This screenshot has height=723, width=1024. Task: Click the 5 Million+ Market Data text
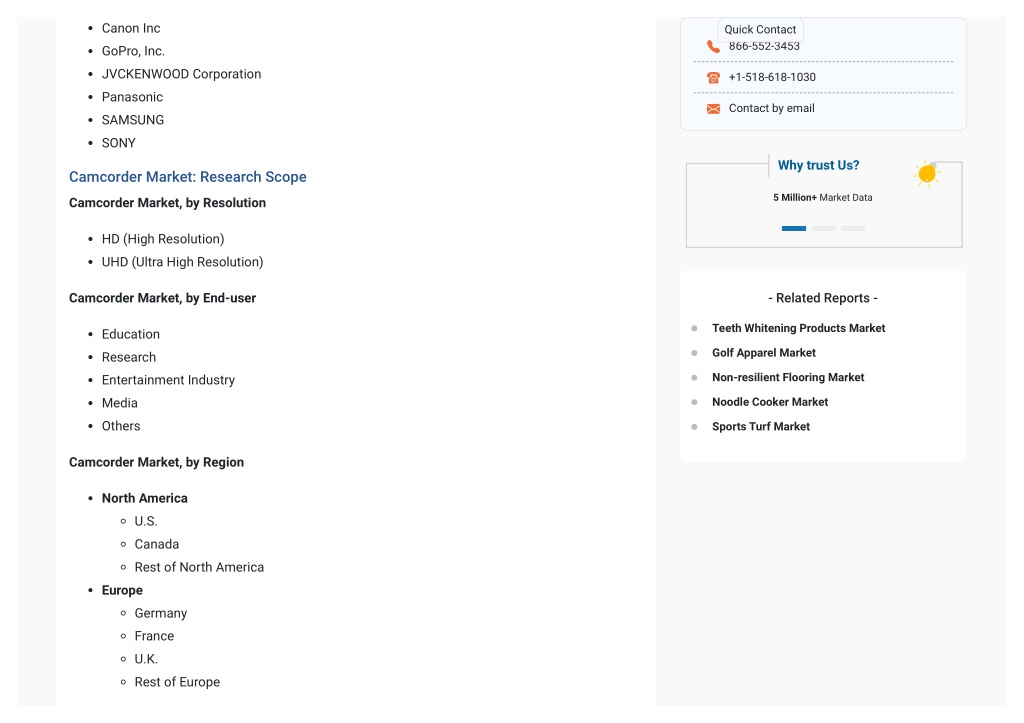(822, 197)
